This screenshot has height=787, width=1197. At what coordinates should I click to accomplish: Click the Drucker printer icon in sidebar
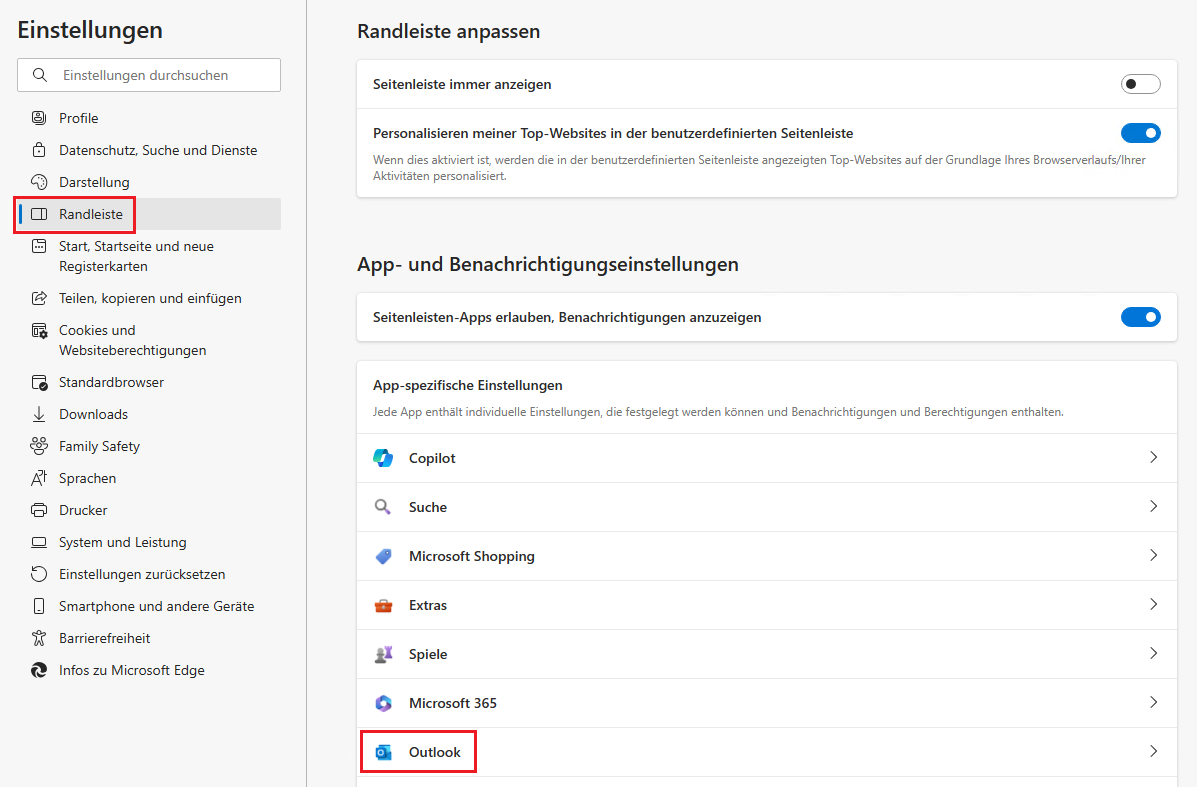(39, 510)
